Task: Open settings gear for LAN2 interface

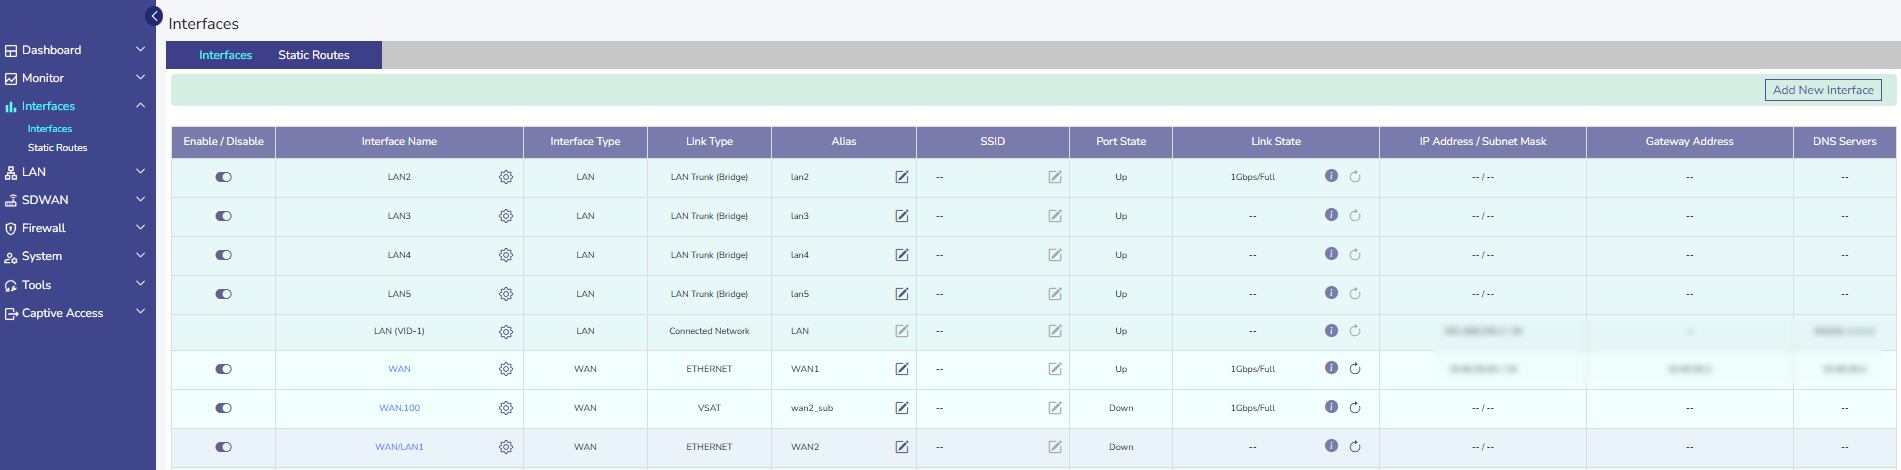Action: coord(506,177)
